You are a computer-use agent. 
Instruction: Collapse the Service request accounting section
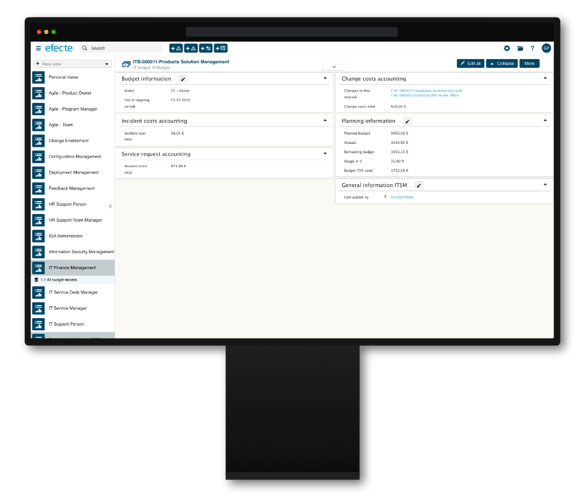[x=325, y=153]
